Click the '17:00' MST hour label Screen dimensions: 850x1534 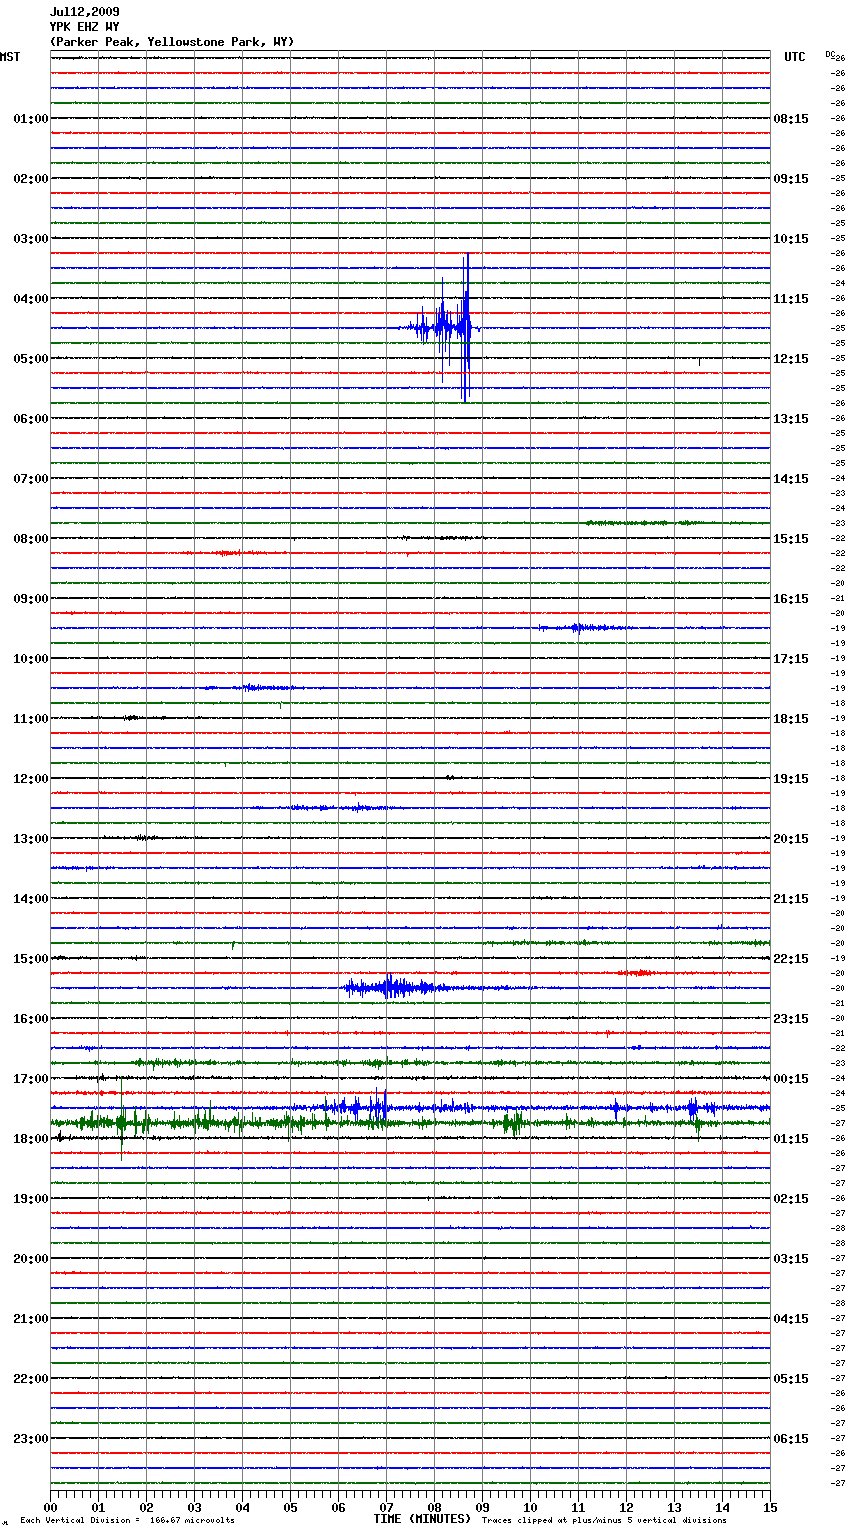[31, 1079]
